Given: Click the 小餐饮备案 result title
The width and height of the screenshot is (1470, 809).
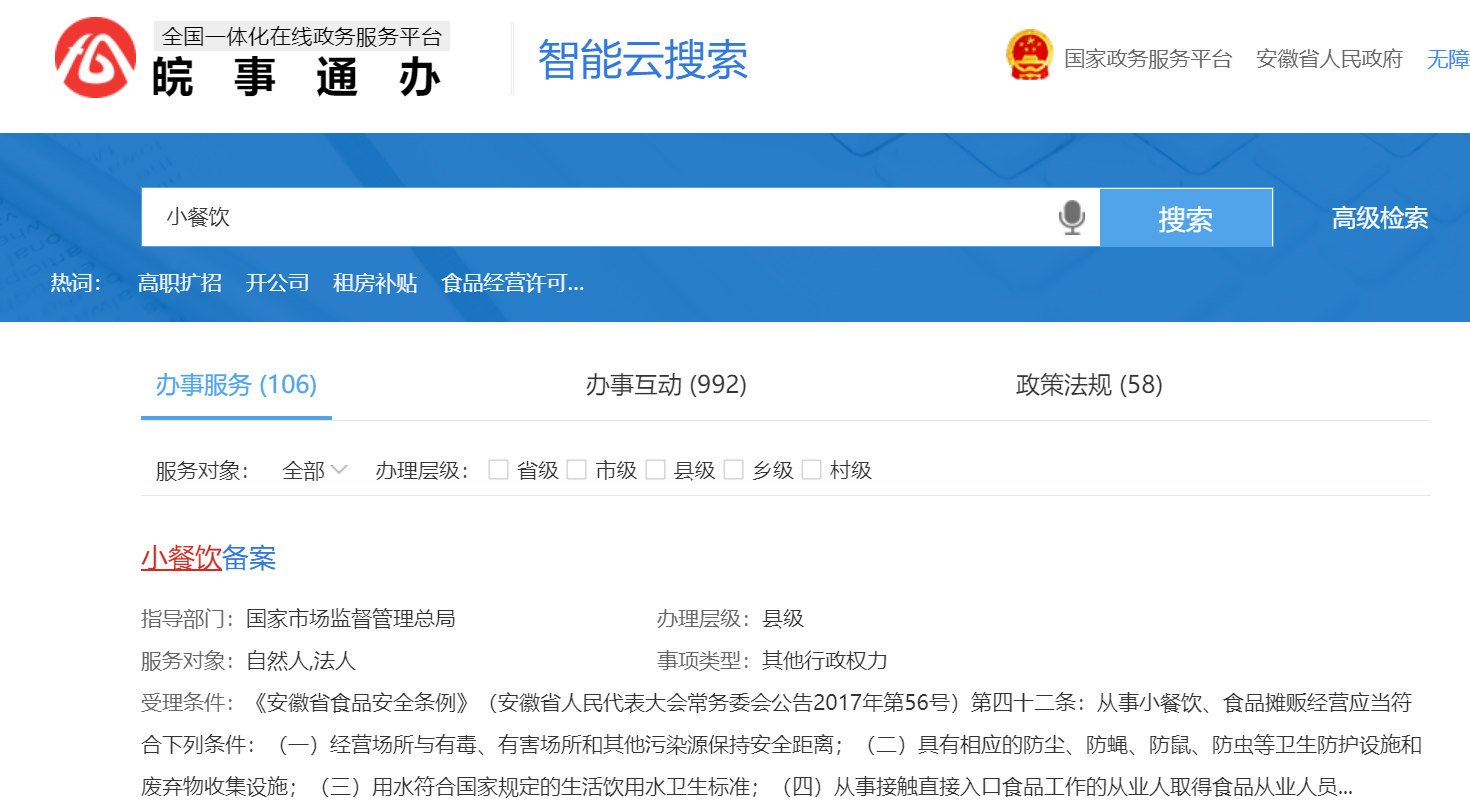Looking at the screenshot, I should click(x=208, y=558).
